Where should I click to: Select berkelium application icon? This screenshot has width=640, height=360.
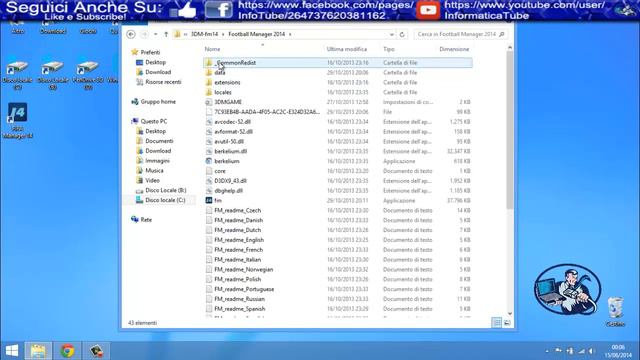pos(209,161)
